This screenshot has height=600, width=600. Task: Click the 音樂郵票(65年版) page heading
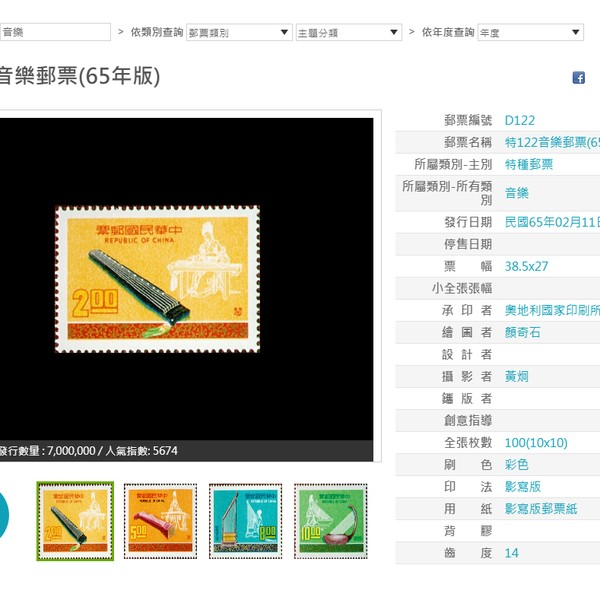tap(80, 76)
